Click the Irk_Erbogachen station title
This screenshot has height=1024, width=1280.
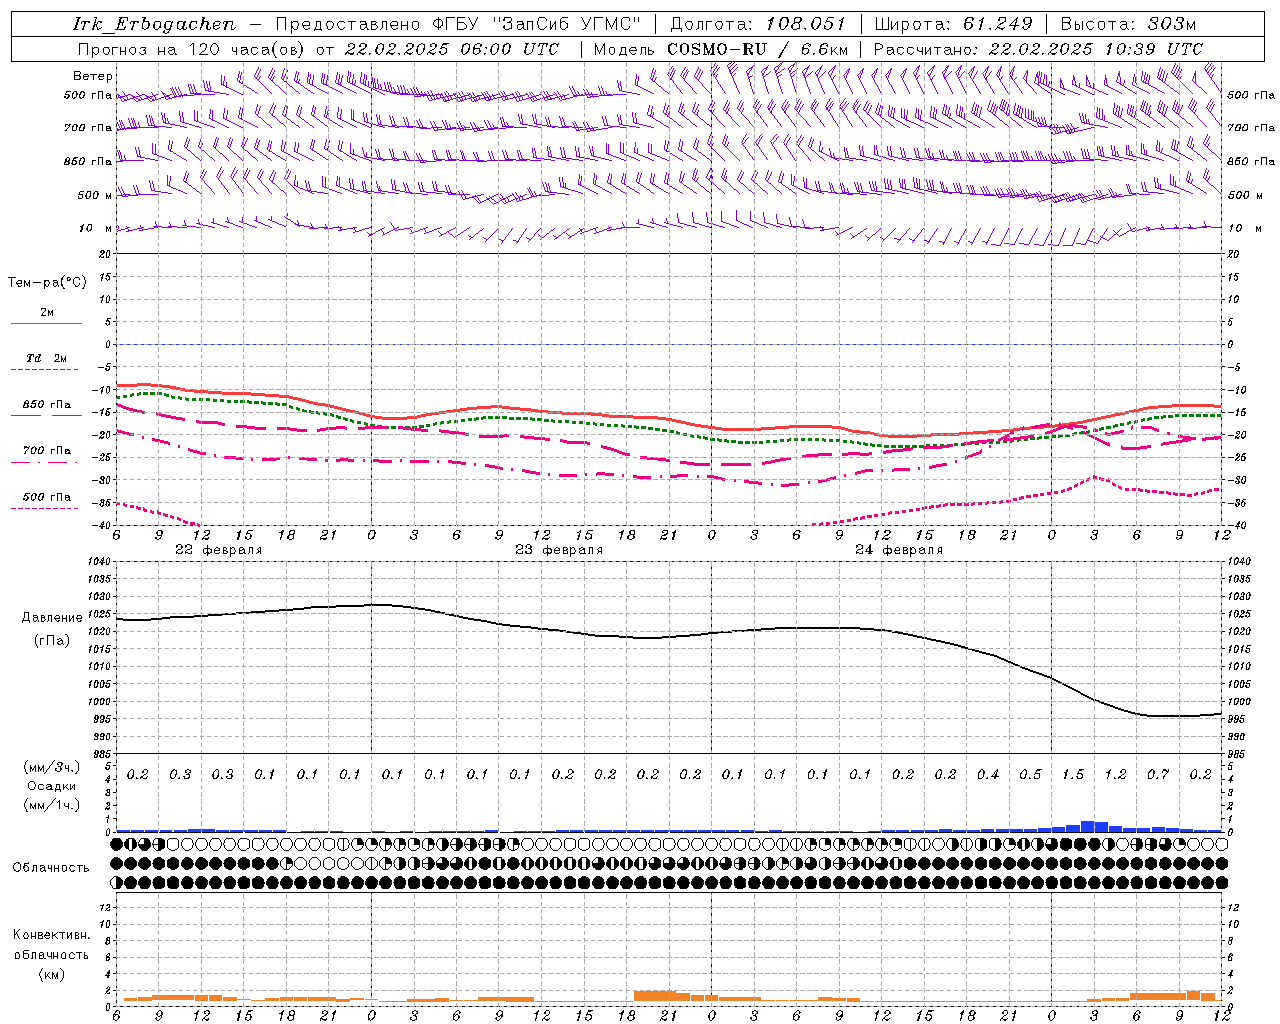[x=154, y=24]
